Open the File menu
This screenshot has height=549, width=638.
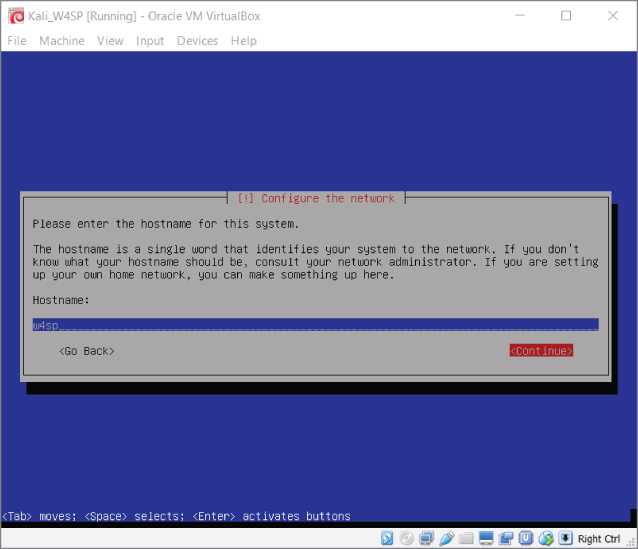17,41
